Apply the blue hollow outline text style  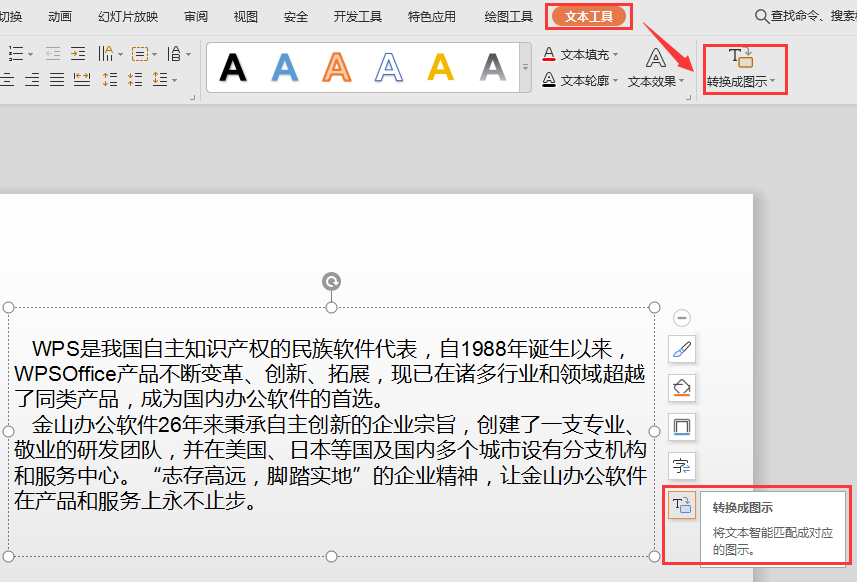[389, 68]
